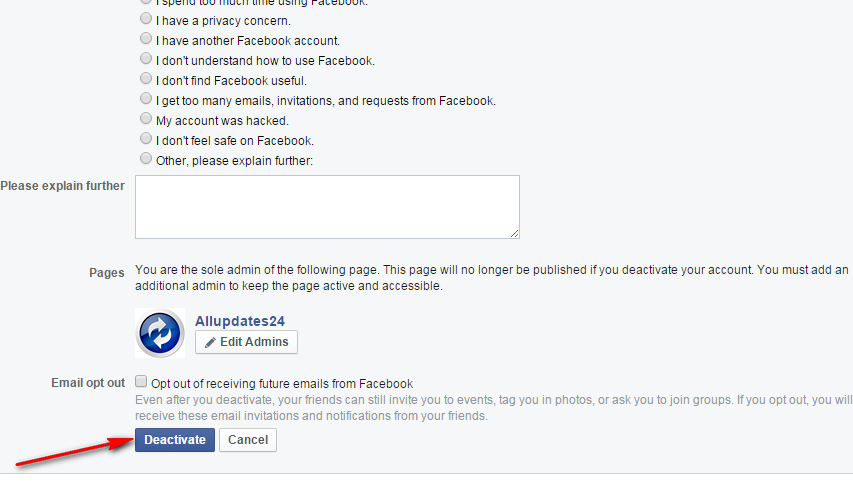Focus the "Please explain further" text box
This screenshot has height=490, width=853.
pos(327,207)
